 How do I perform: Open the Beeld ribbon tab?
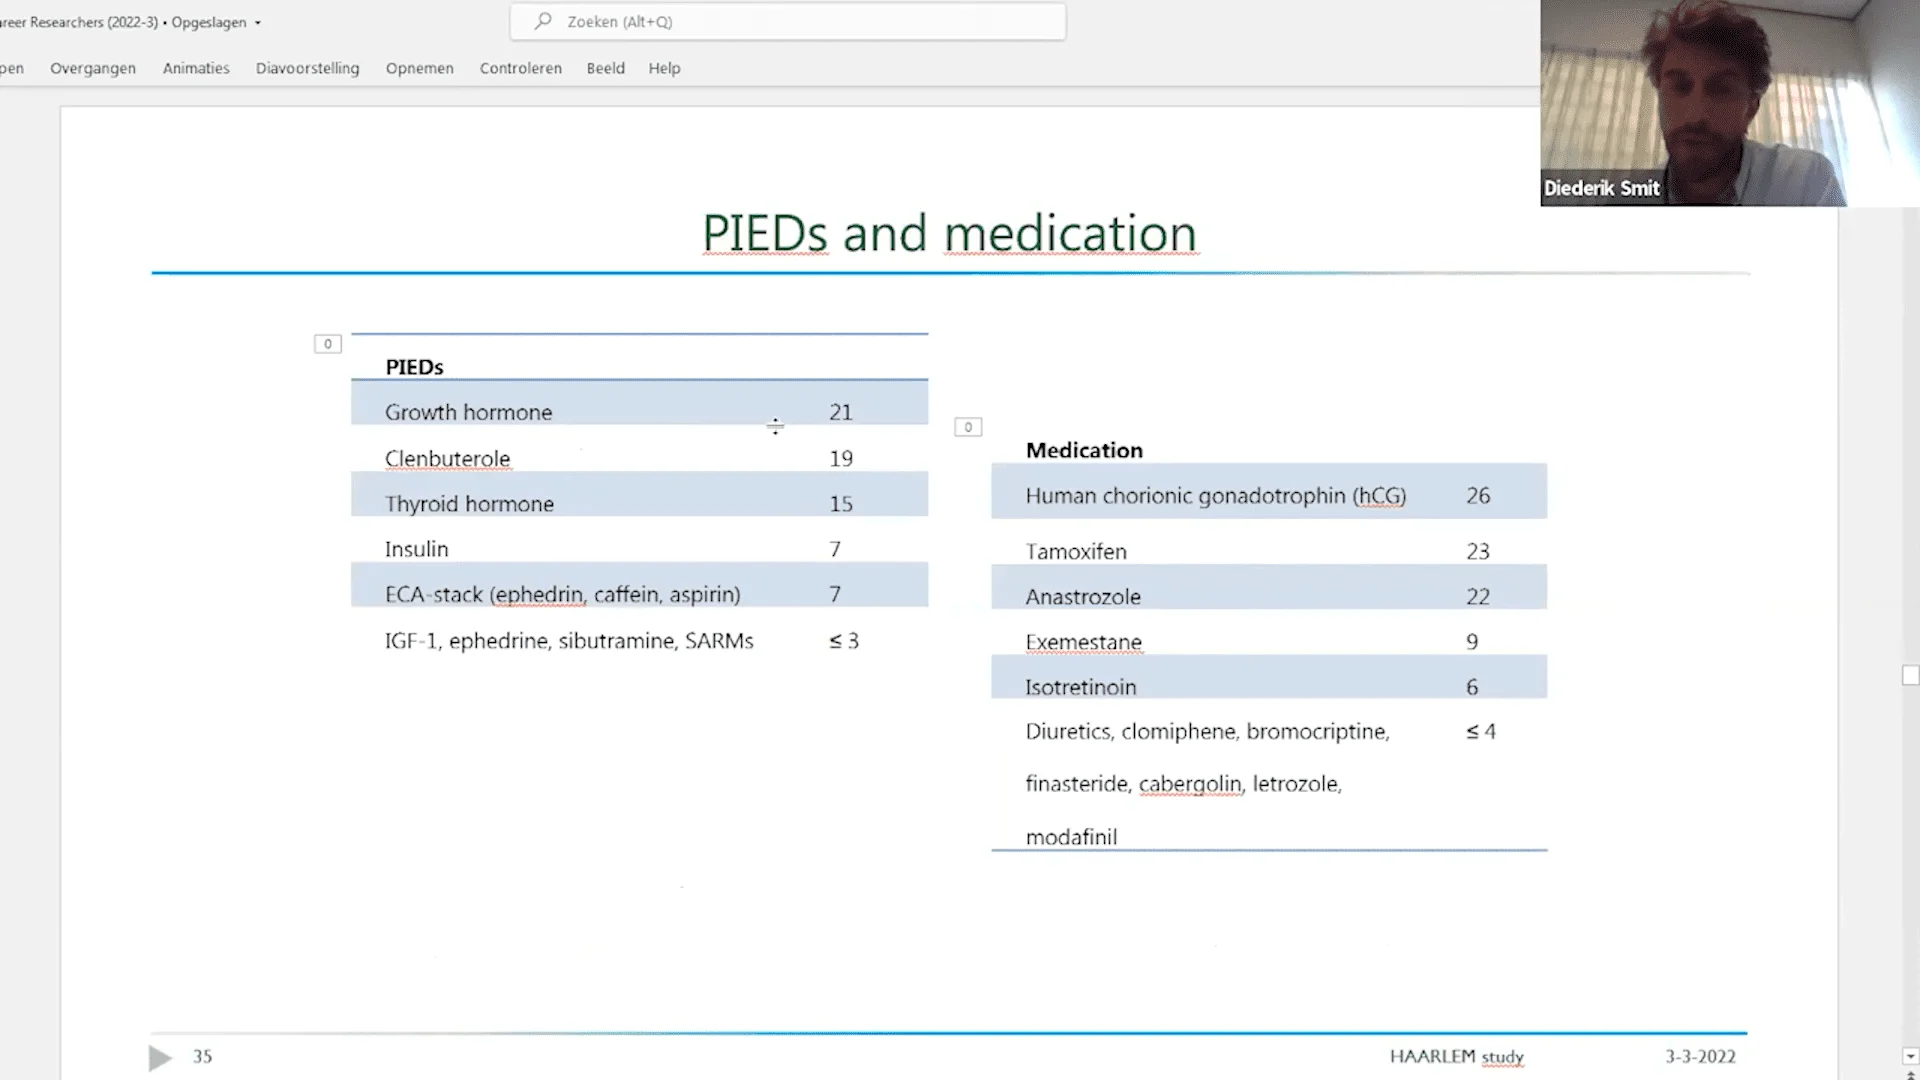point(606,68)
